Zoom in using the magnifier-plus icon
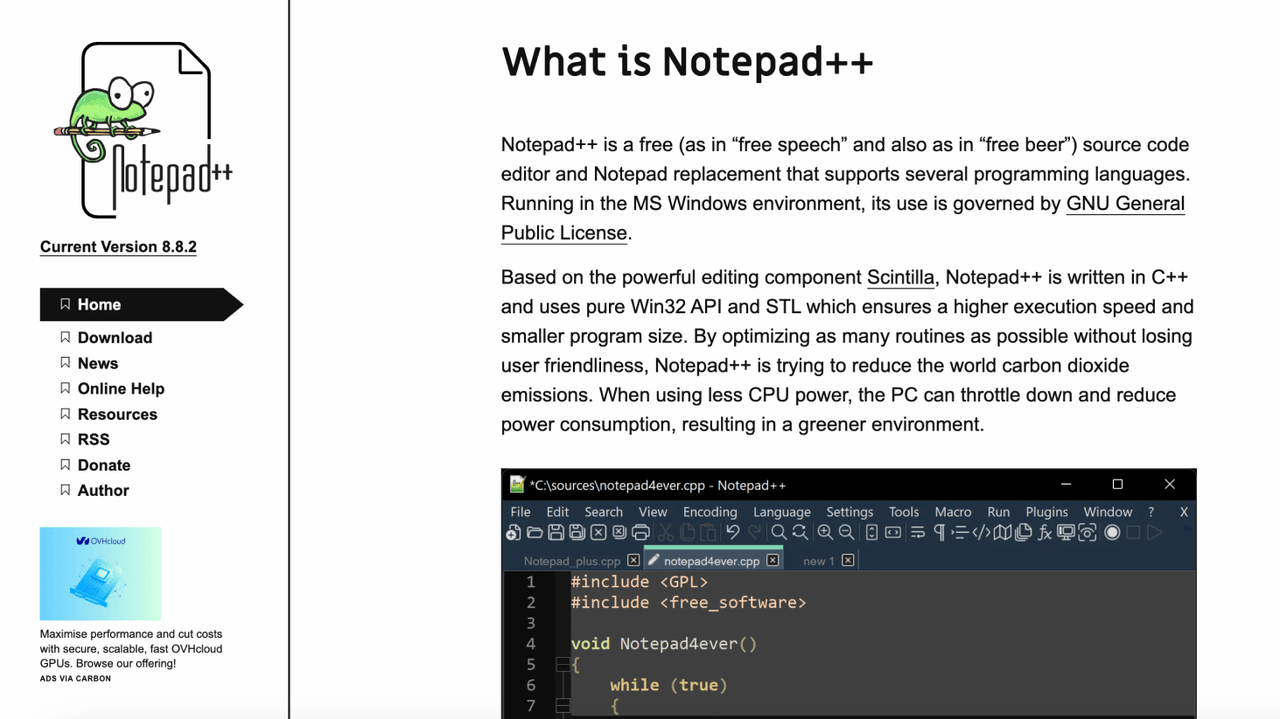Screen dimensions: 1280x719 (x=826, y=533)
